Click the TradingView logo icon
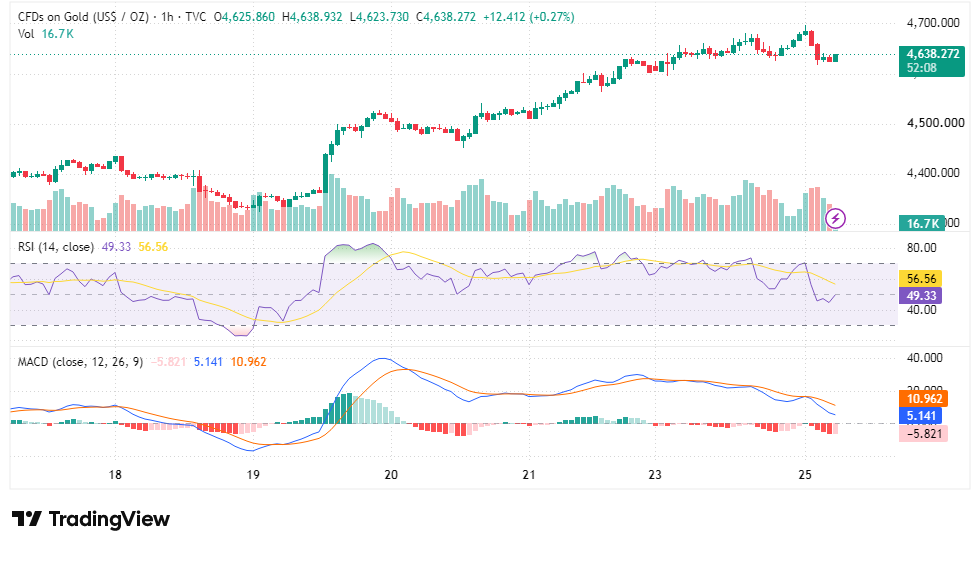 click(x=27, y=519)
